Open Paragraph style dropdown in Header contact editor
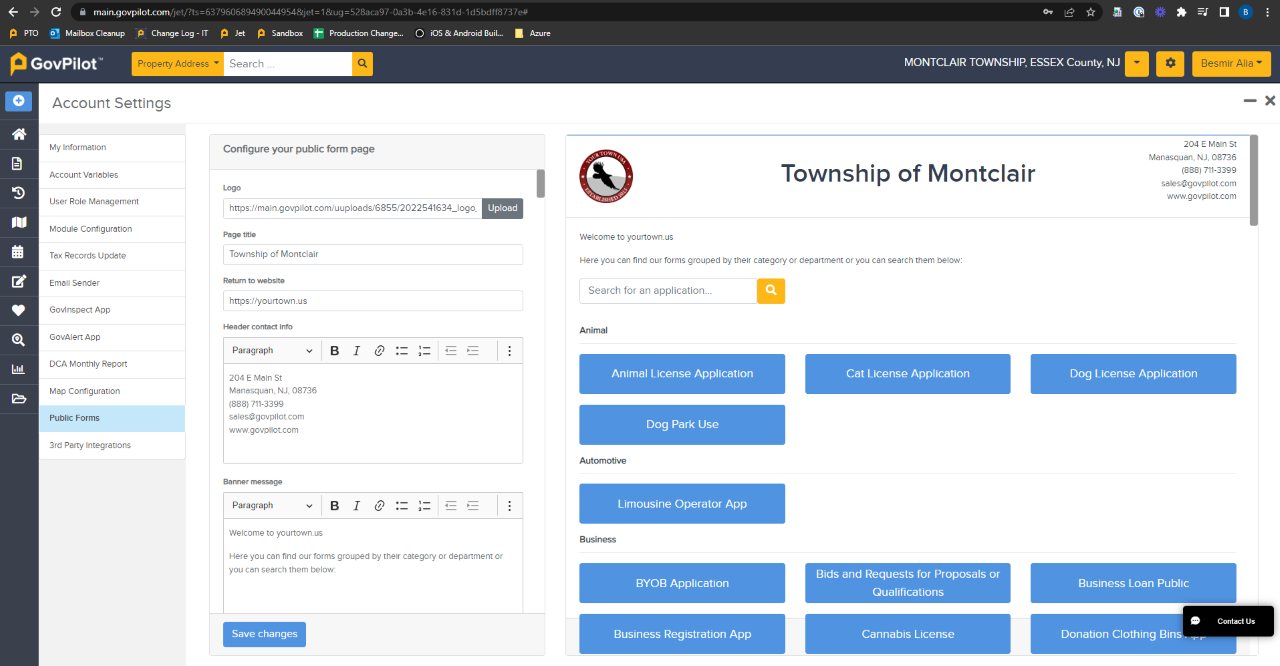The width and height of the screenshot is (1280, 666). click(272, 351)
